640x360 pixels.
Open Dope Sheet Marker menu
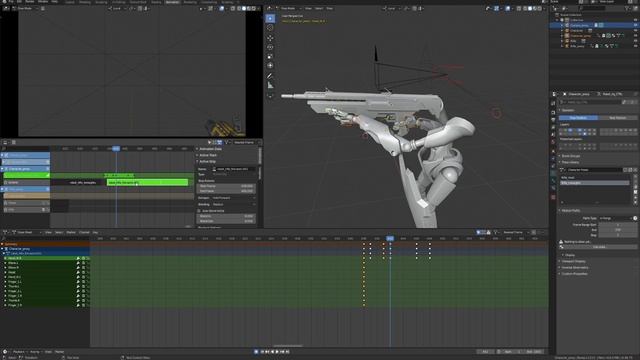pos(71,232)
